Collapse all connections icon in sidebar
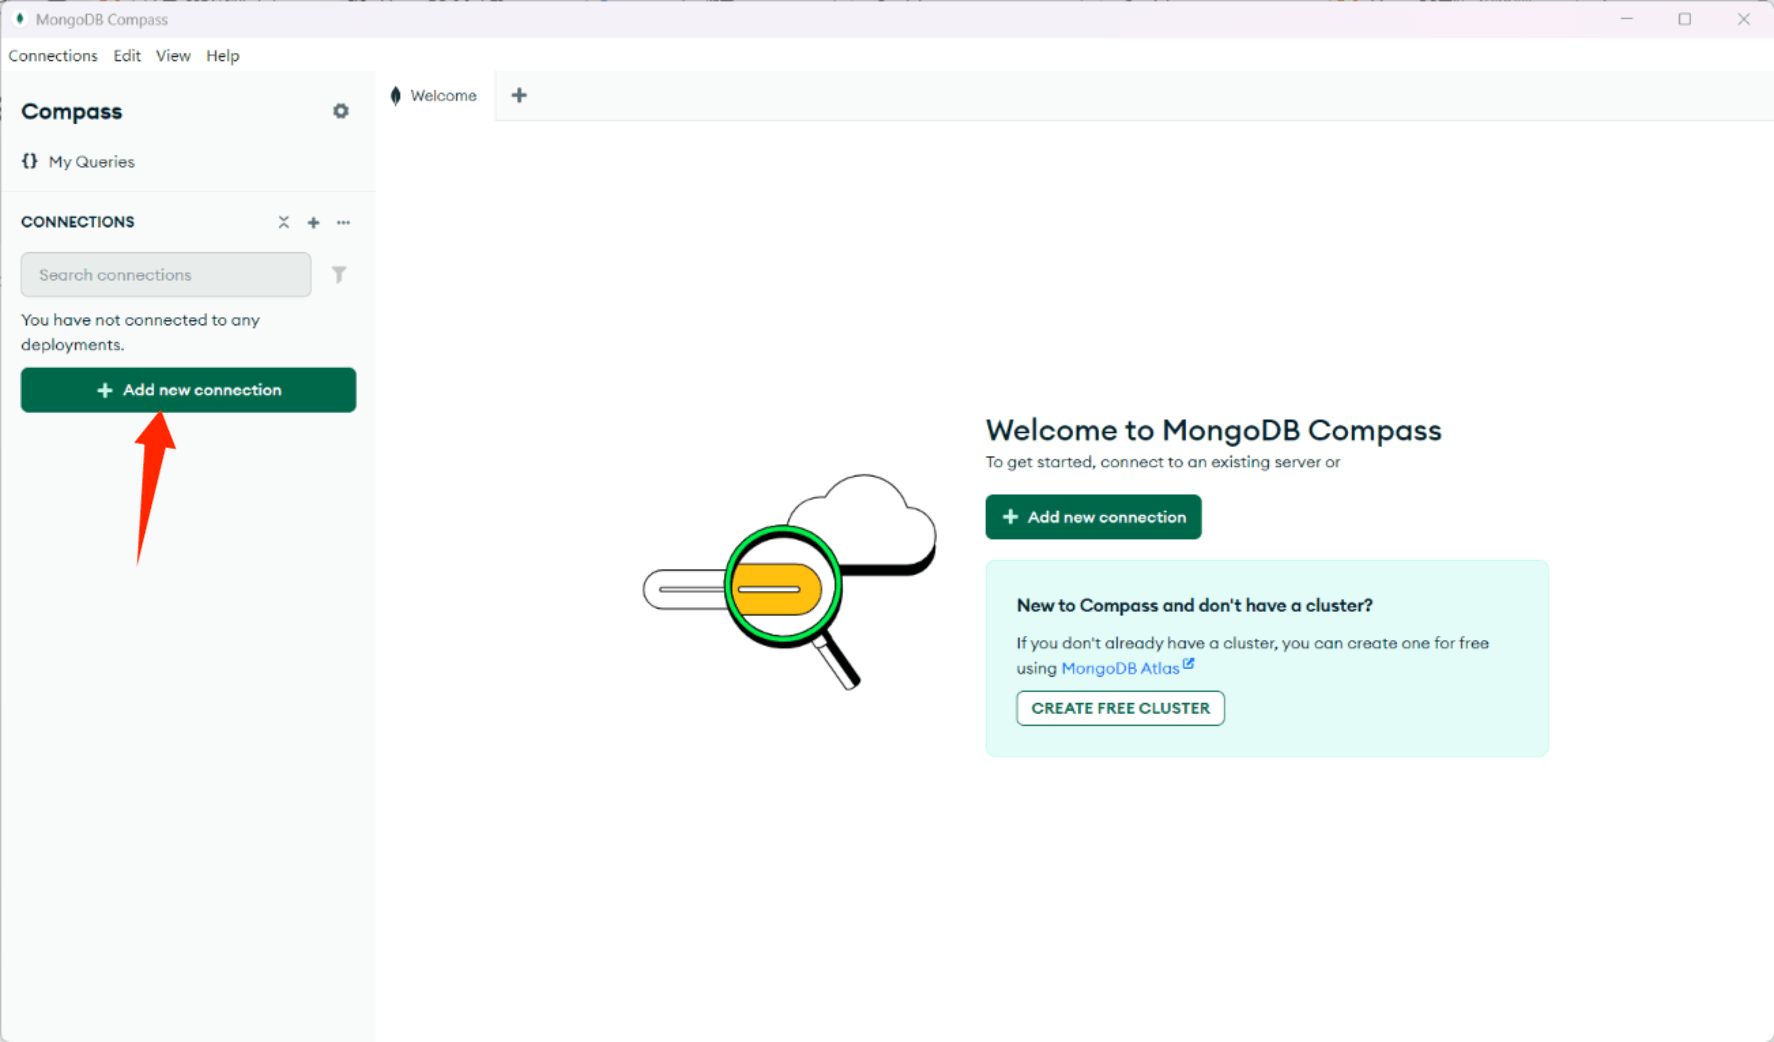 [284, 222]
